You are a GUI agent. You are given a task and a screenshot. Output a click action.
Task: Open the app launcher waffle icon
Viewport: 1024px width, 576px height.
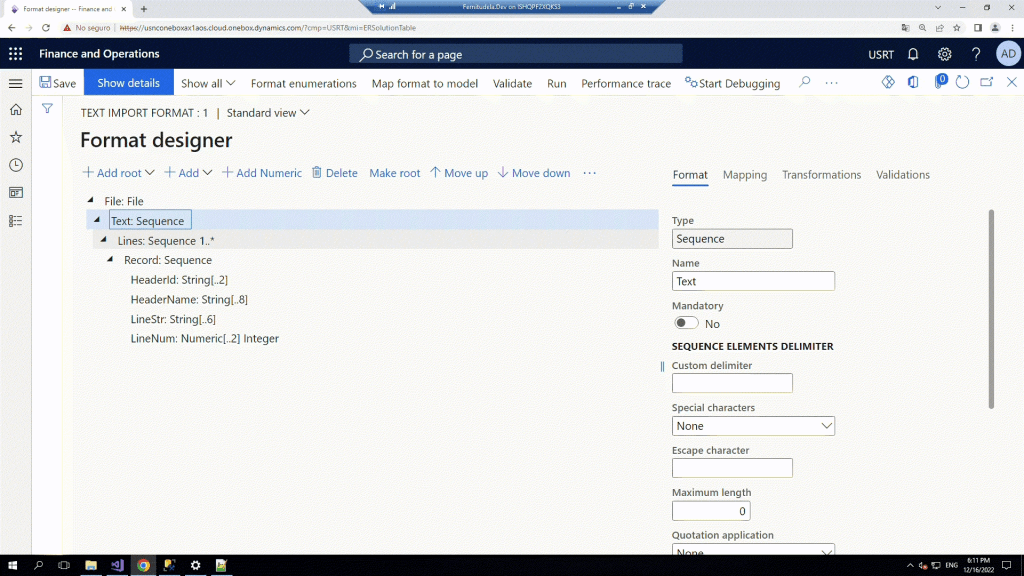[15, 54]
